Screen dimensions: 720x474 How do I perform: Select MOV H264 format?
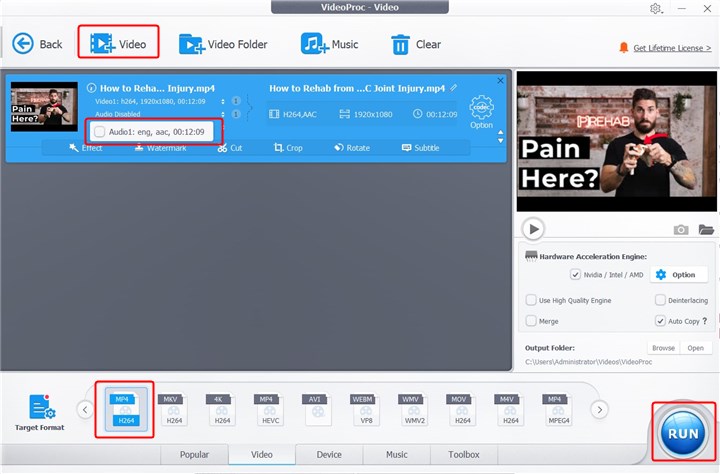click(x=462, y=409)
